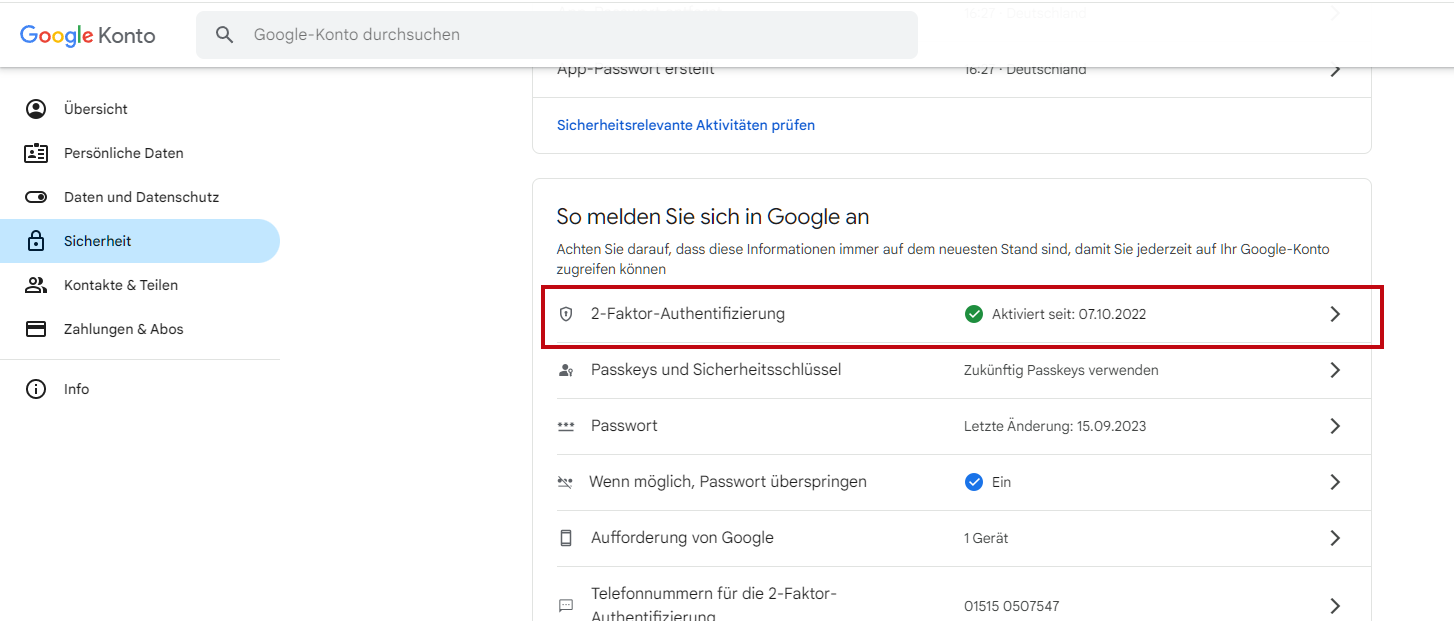Expand the 2-Faktor-Authentifizierung row arrow
Viewport: 1454px width, 621px height.
point(1335,314)
